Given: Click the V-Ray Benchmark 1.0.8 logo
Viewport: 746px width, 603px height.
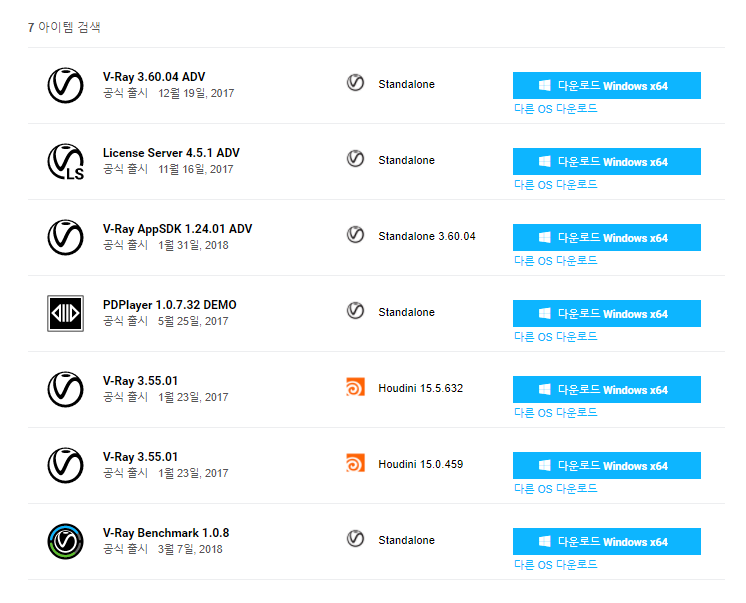Looking at the screenshot, I should click(x=65, y=541).
